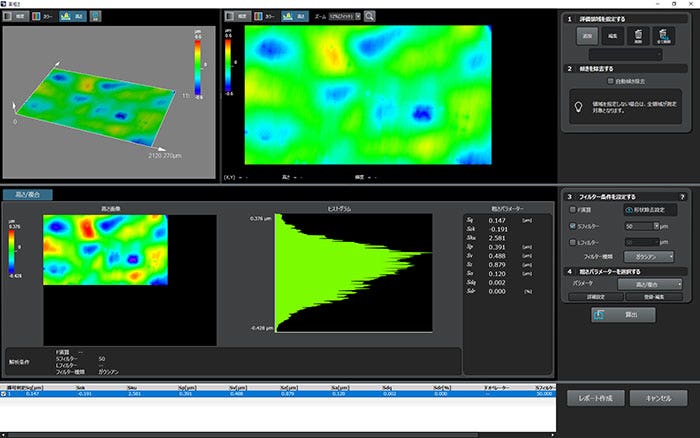Click the calculate button with export icon
Image resolution: width=700 pixels, height=438 pixels.
[x=621, y=314]
